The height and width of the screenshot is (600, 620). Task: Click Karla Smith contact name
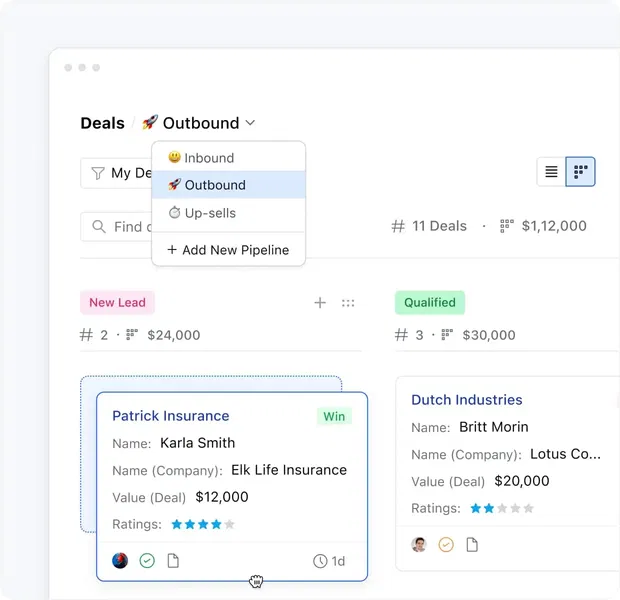[x=197, y=443]
